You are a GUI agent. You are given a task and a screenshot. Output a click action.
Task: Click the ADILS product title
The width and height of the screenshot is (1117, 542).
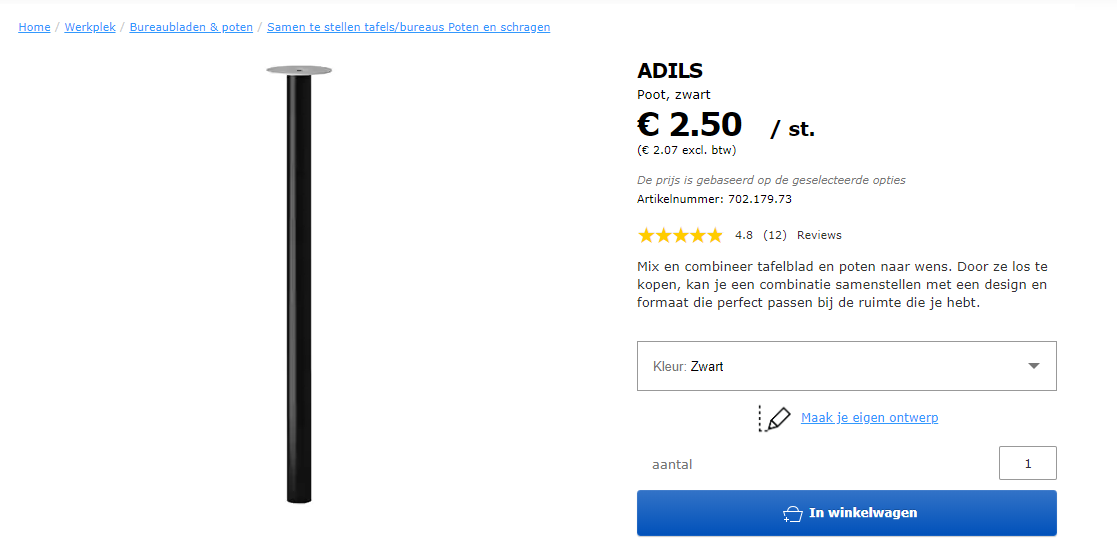pos(670,71)
